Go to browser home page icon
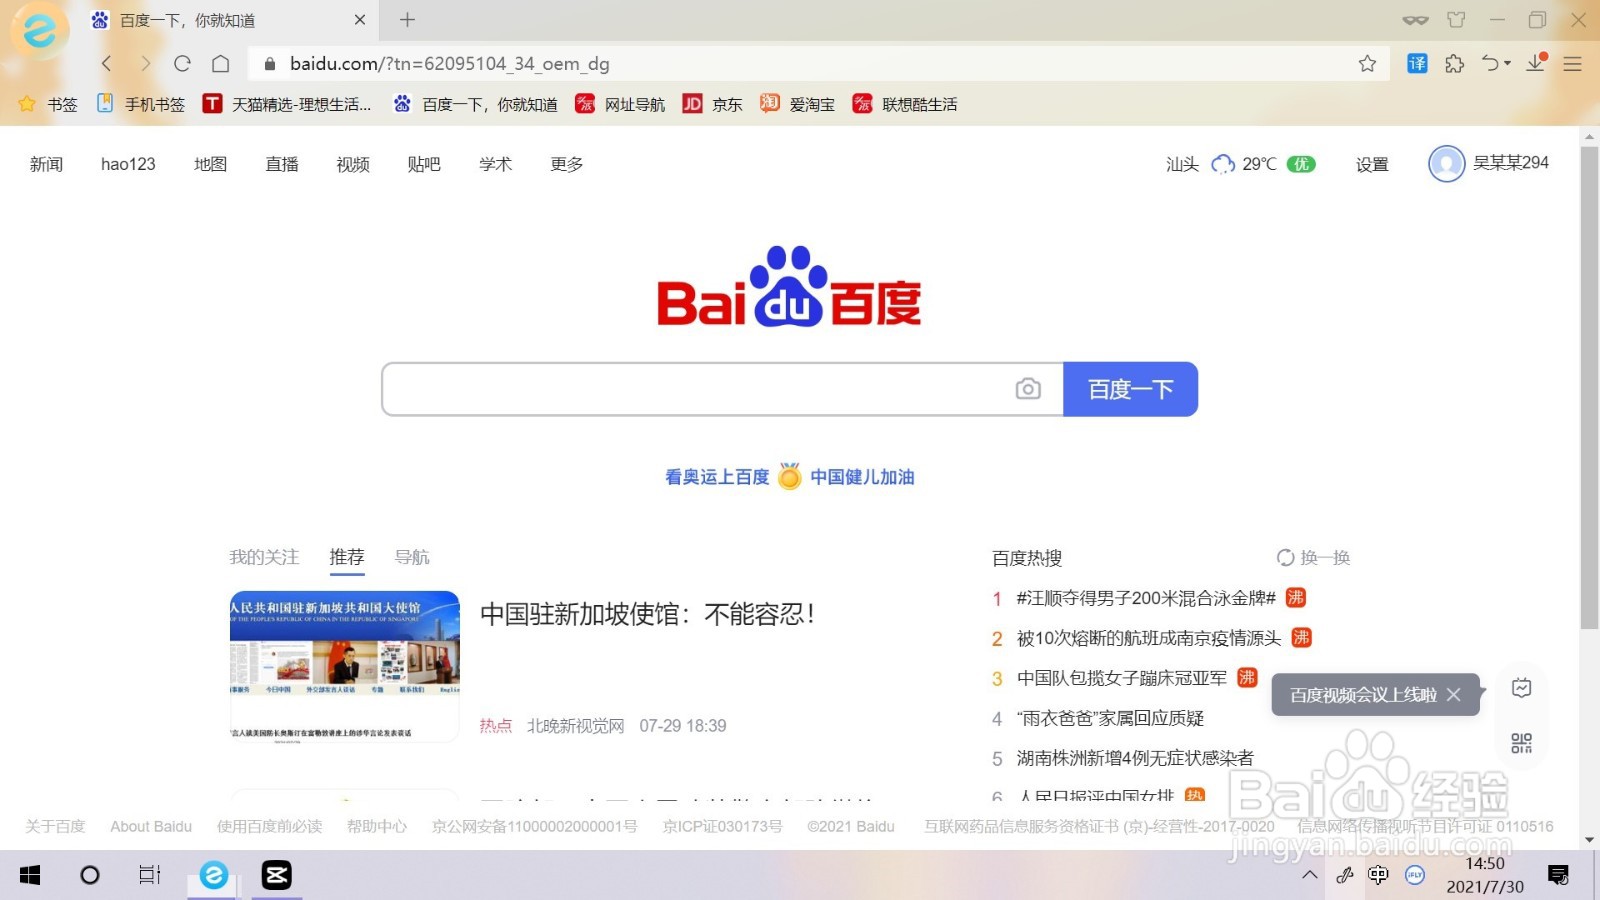1600x900 pixels. [x=221, y=64]
